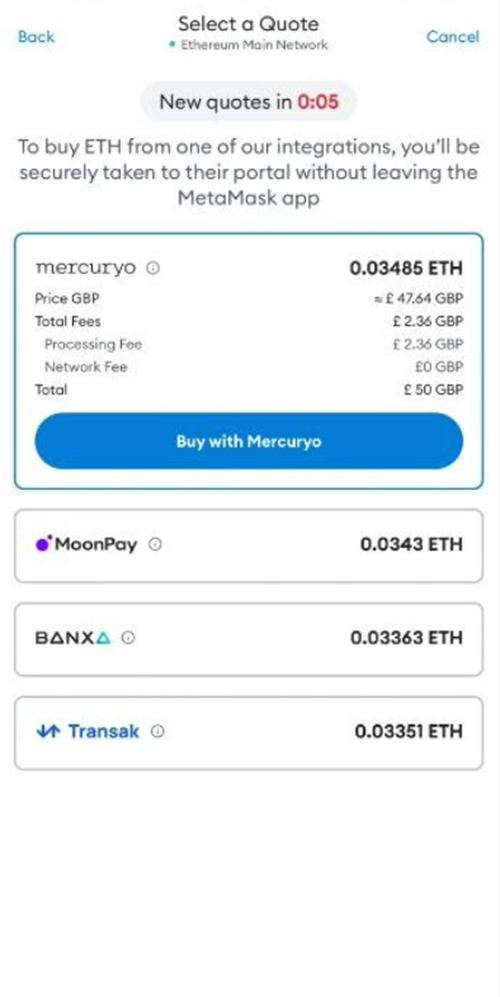Screen dimensions: 500x997
Task: Click the purple MoonPay logo
Action: coord(45,544)
